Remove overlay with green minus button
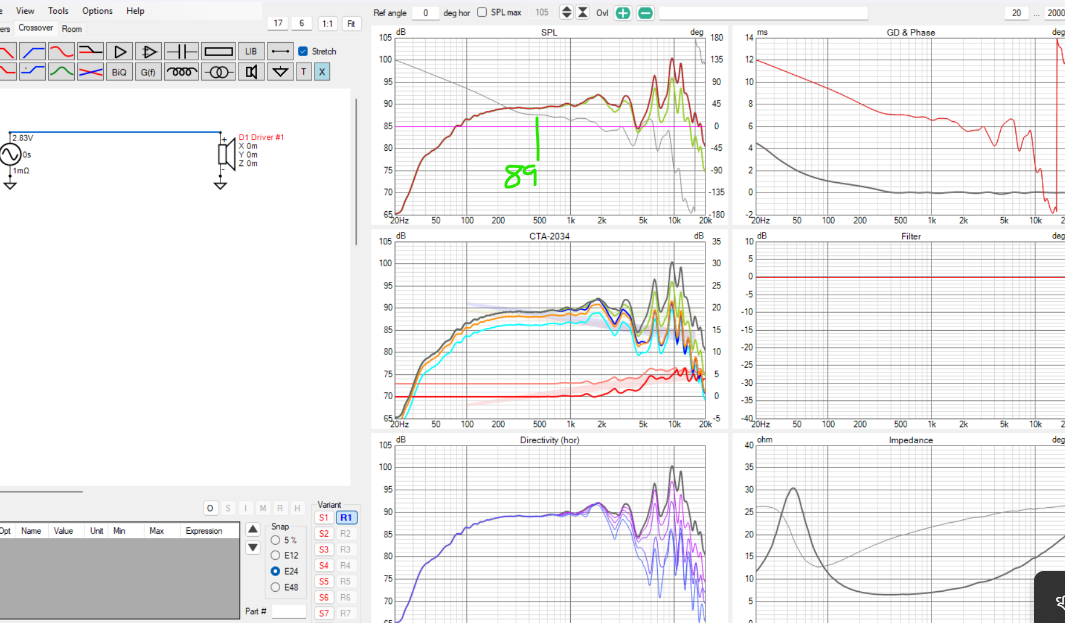The height and width of the screenshot is (623, 1065). [645, 13]
